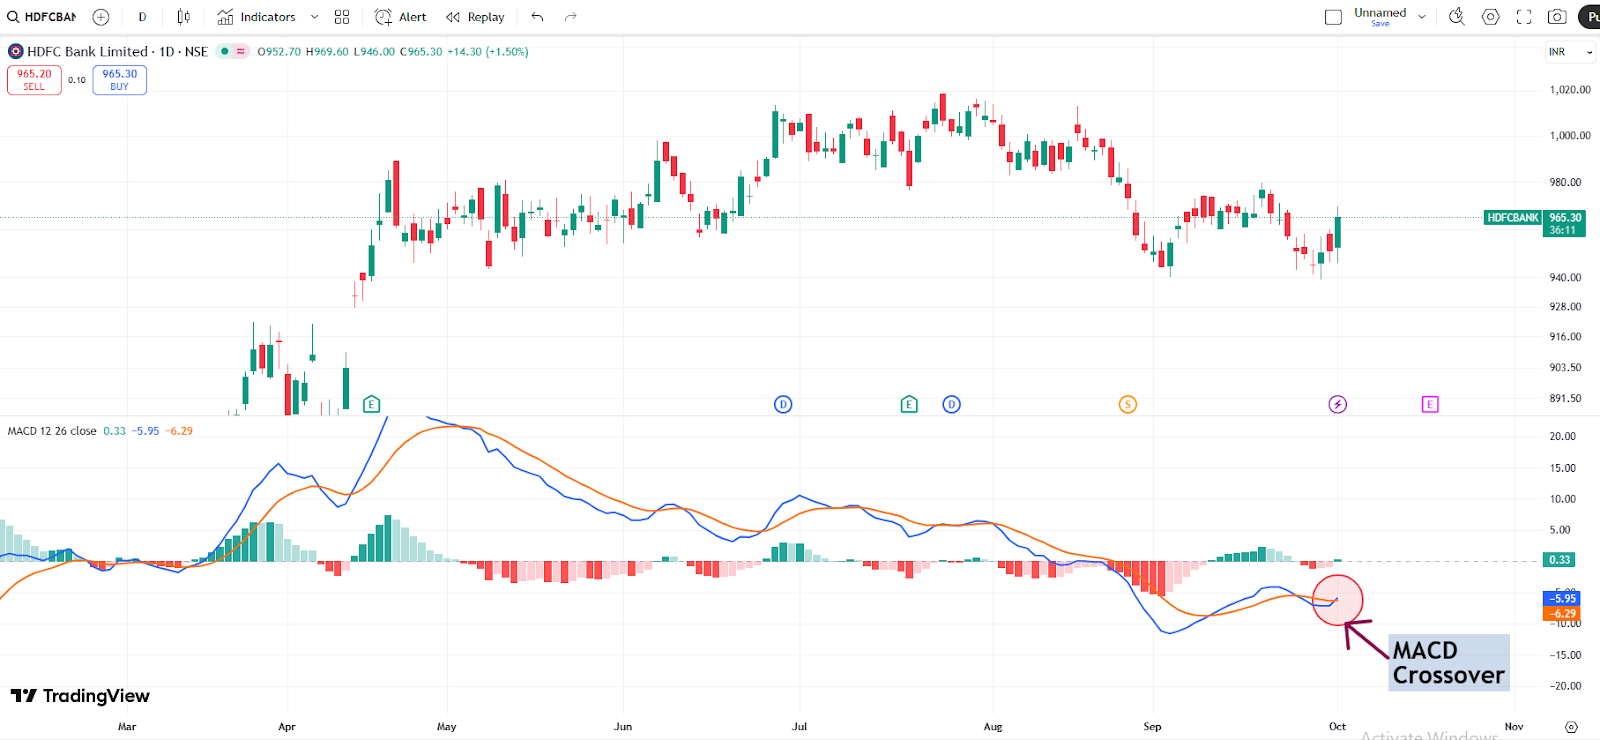Enter fullscreen mode
This screenshot has height=740, width=1600.
(x=1524, y=17)
